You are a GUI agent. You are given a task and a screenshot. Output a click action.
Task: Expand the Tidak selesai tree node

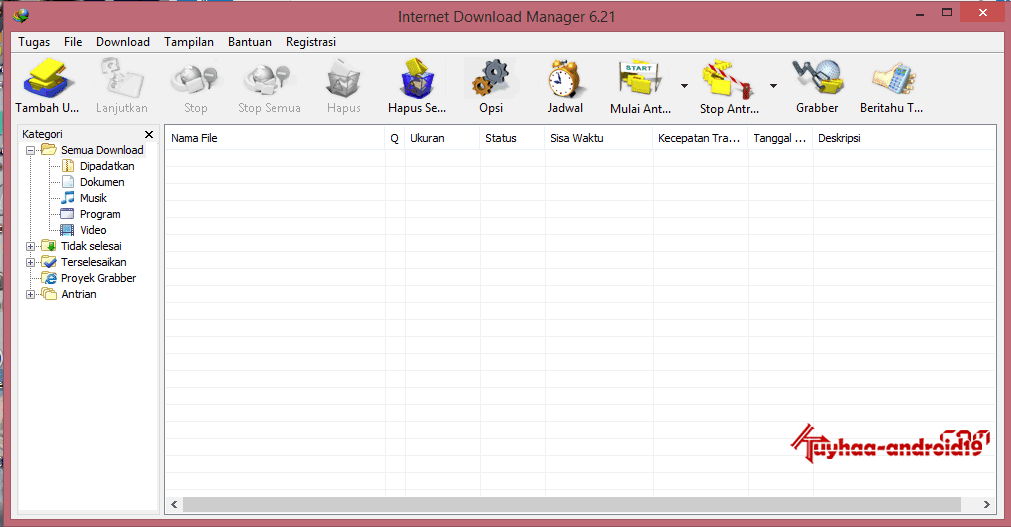pos(30,246)
